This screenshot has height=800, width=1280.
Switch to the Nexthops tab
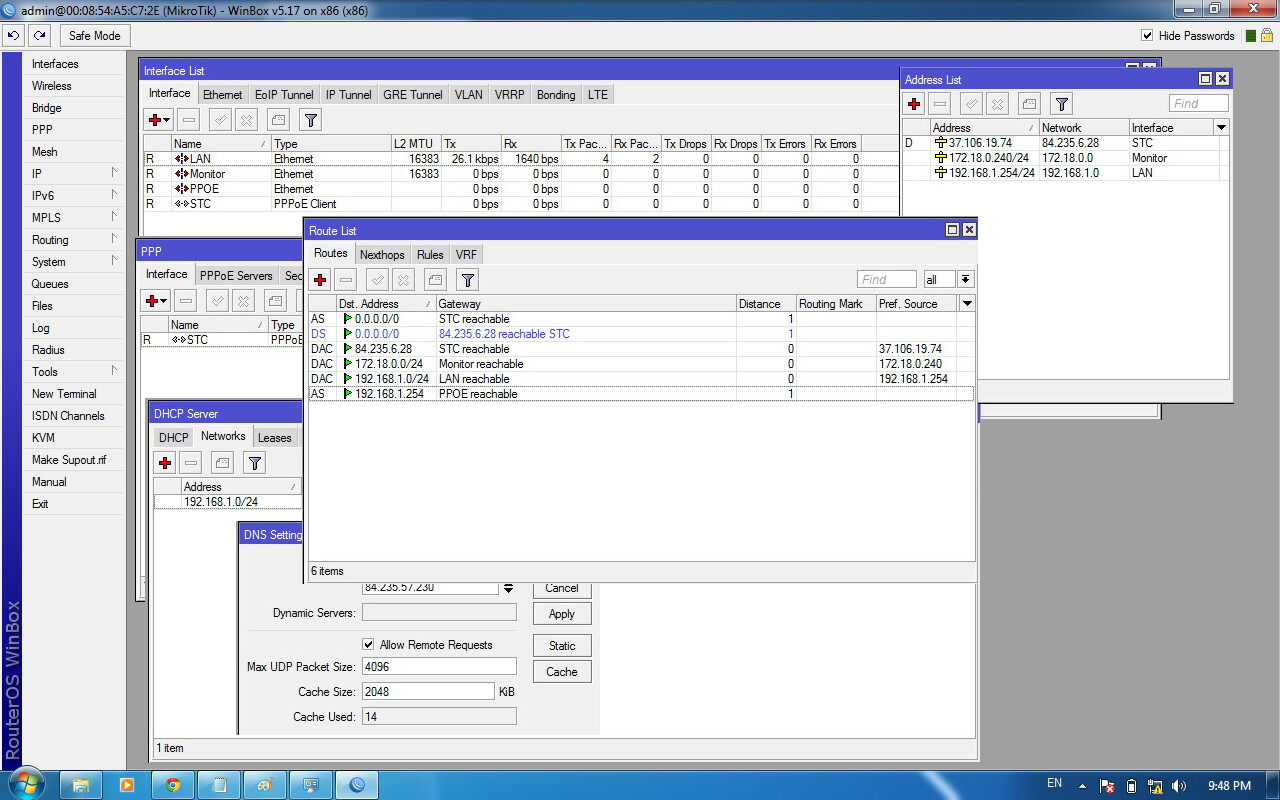tap(381, 255)
